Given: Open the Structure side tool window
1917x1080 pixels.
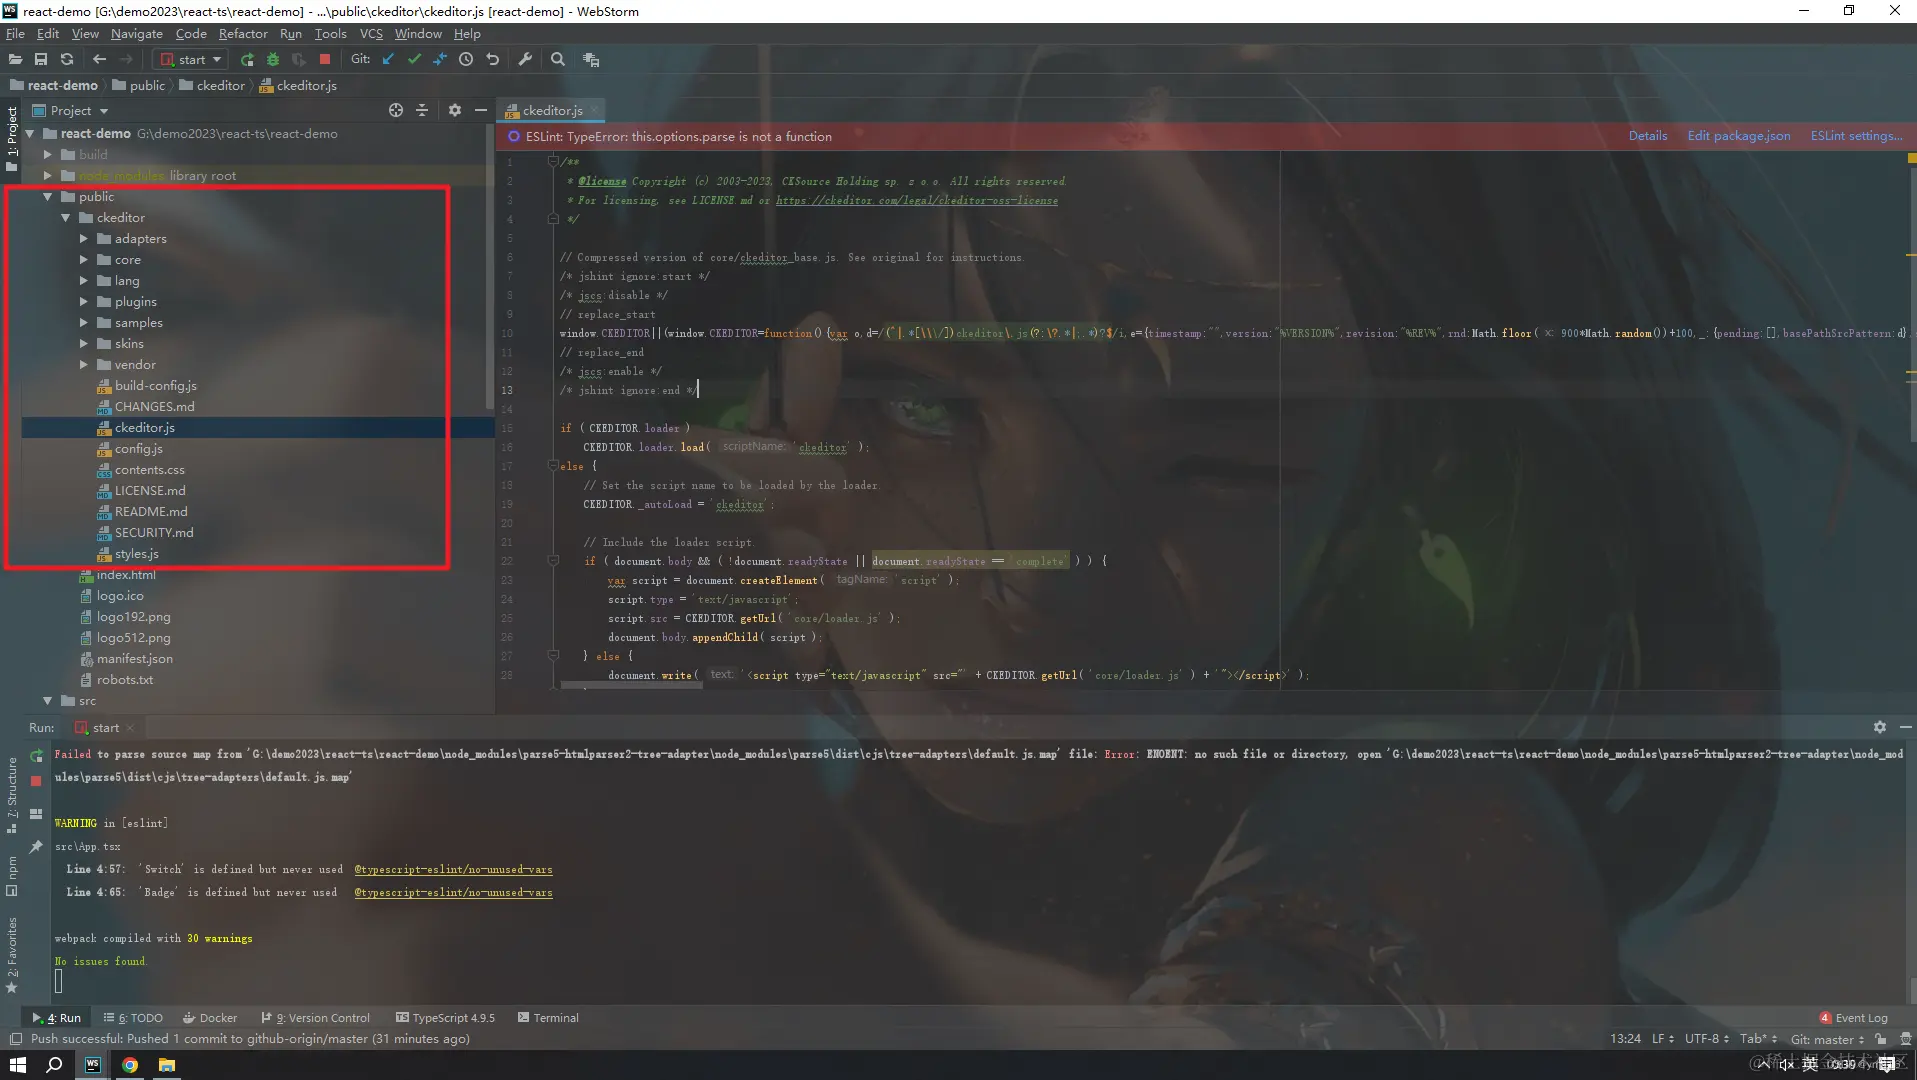Looking at the screenshot, I should (x=12, y=795).
